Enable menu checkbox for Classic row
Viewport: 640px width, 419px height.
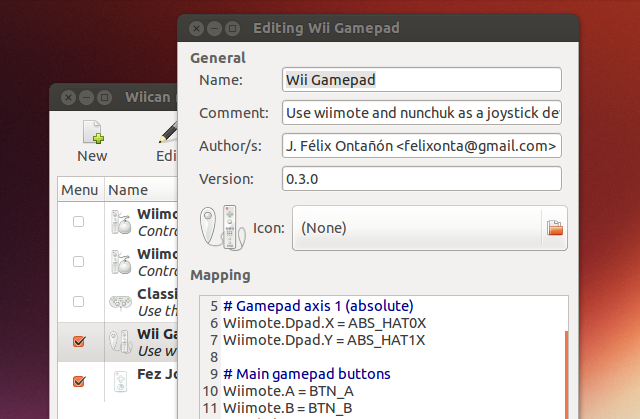pos(78,302)
